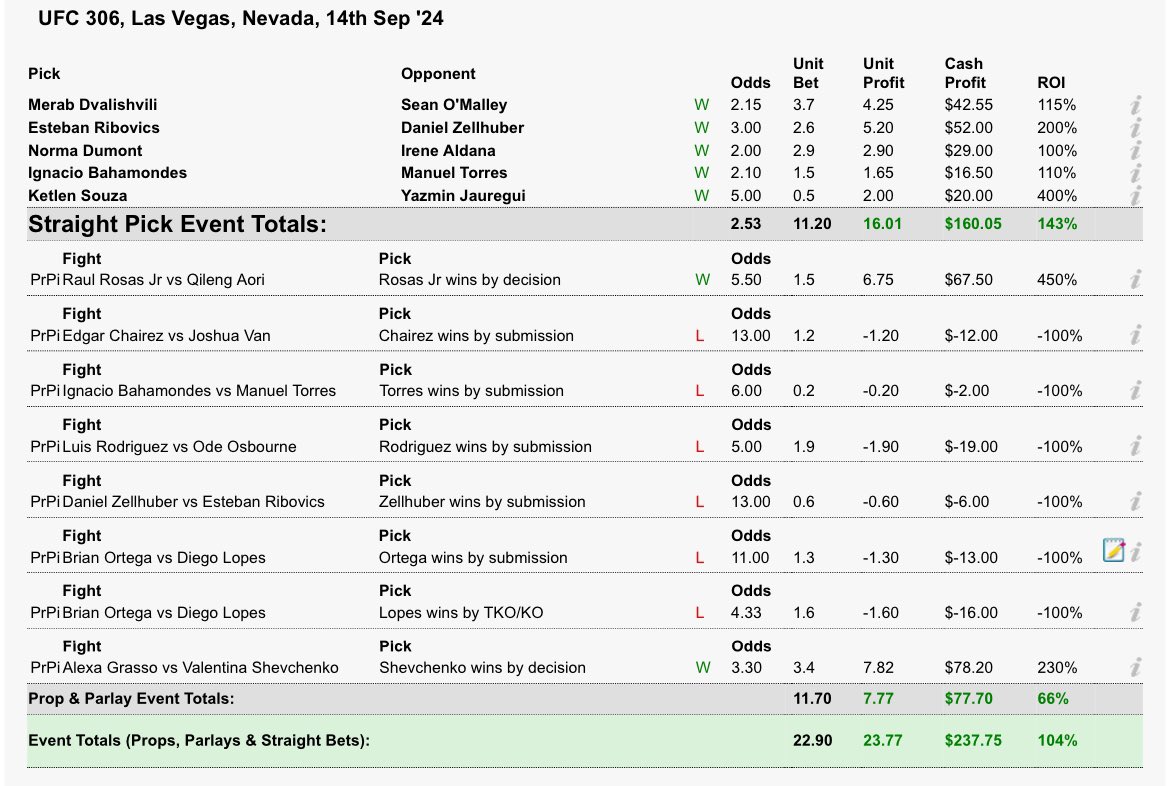Open info icon for Ortega submission prop

pos(1135,552)
